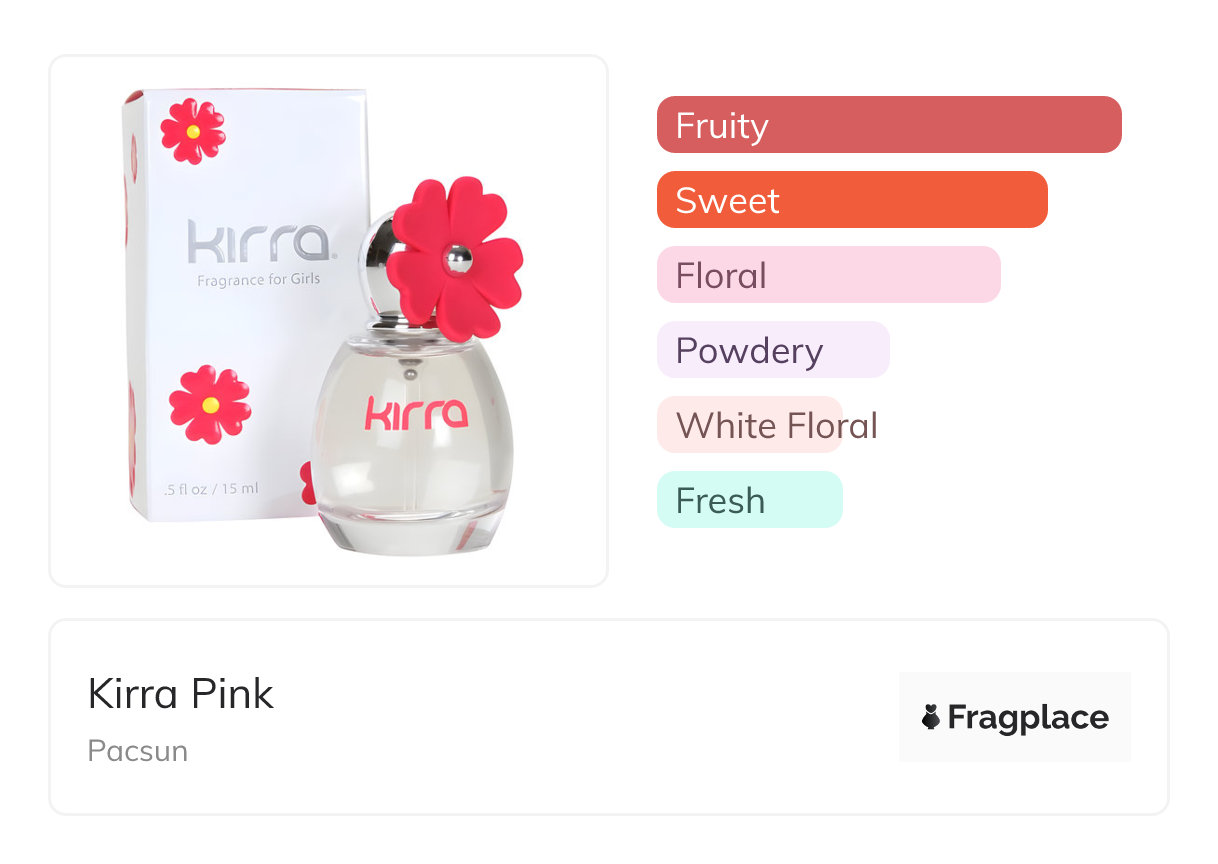Choose the Floral accord bar
The width and height of the screenshot is (1218, 864).
(828, 275)
